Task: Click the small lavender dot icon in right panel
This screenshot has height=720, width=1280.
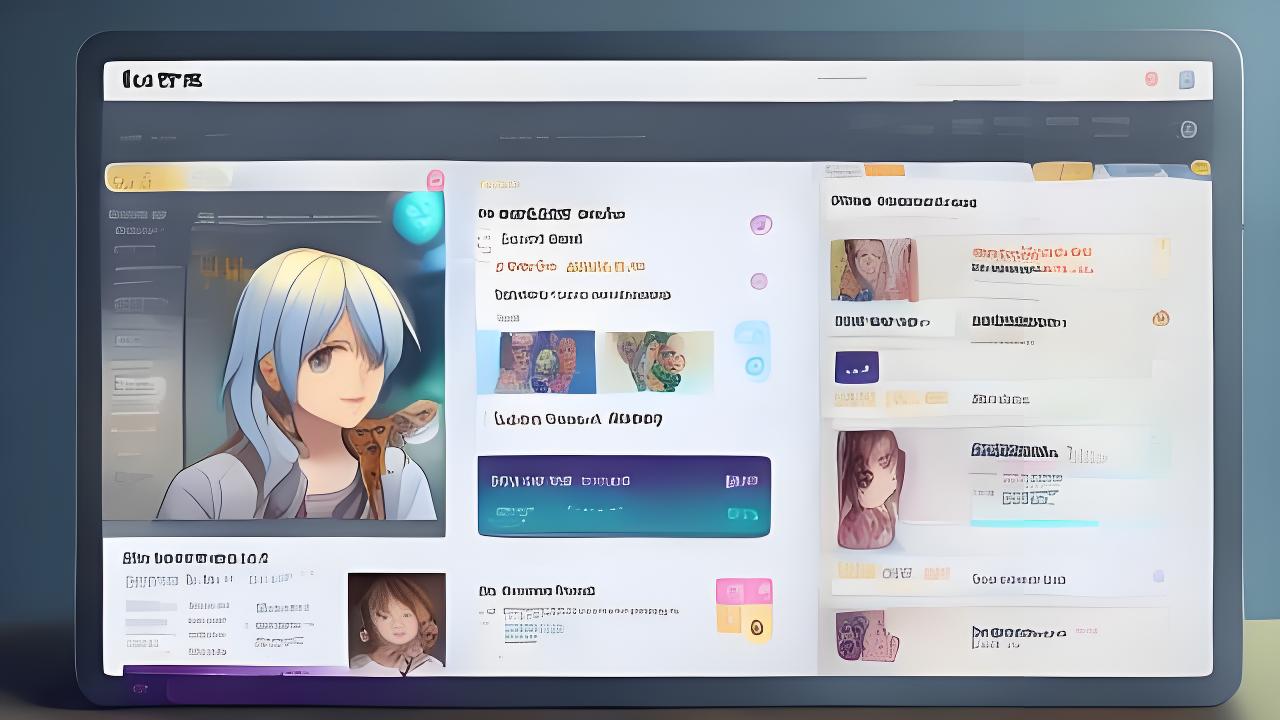Action: (1158, 576)
